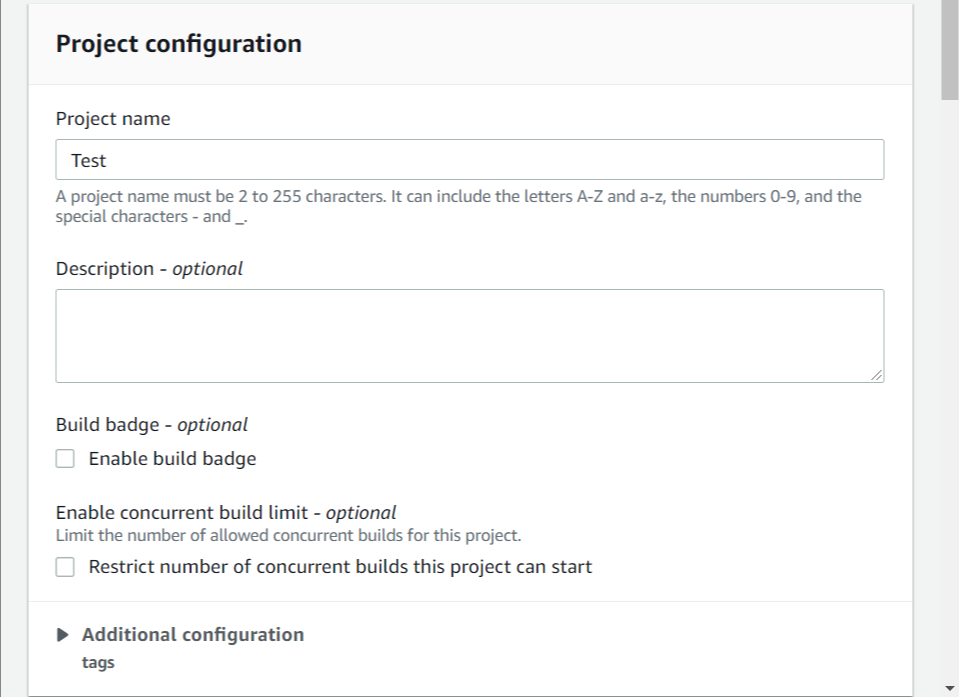Click the "Project name" field label
This screenshot has height=697, width=959.
tap(113, 119)
